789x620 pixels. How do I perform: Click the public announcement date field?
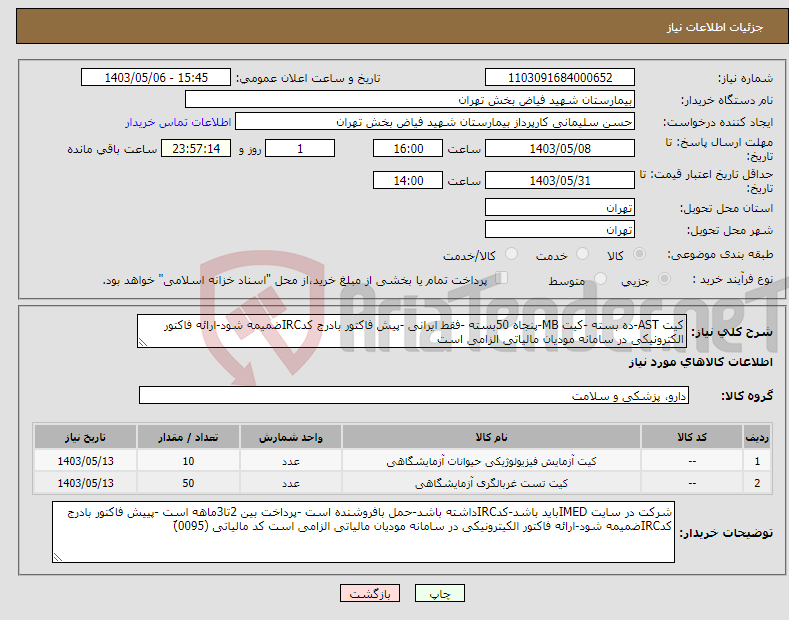pos(156,78)
